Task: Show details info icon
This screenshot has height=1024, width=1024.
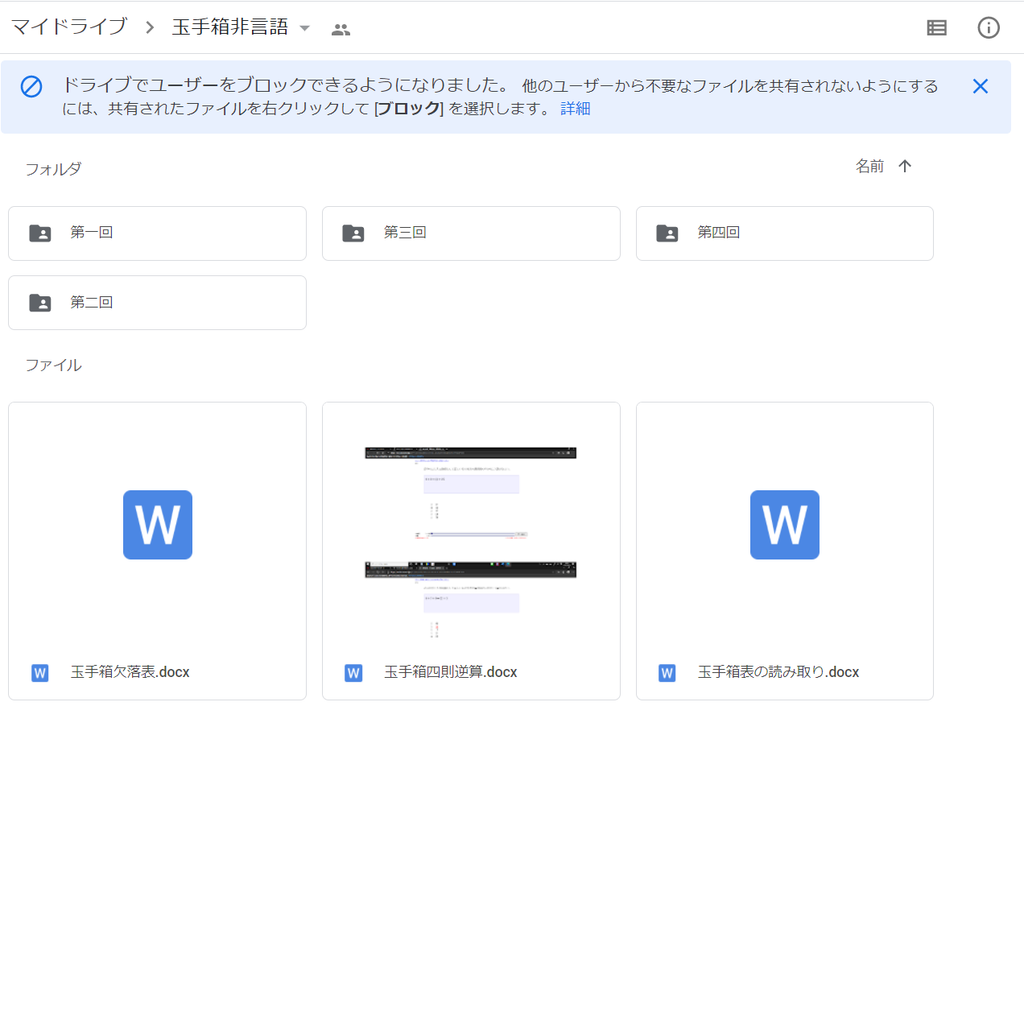Action: 988,27
